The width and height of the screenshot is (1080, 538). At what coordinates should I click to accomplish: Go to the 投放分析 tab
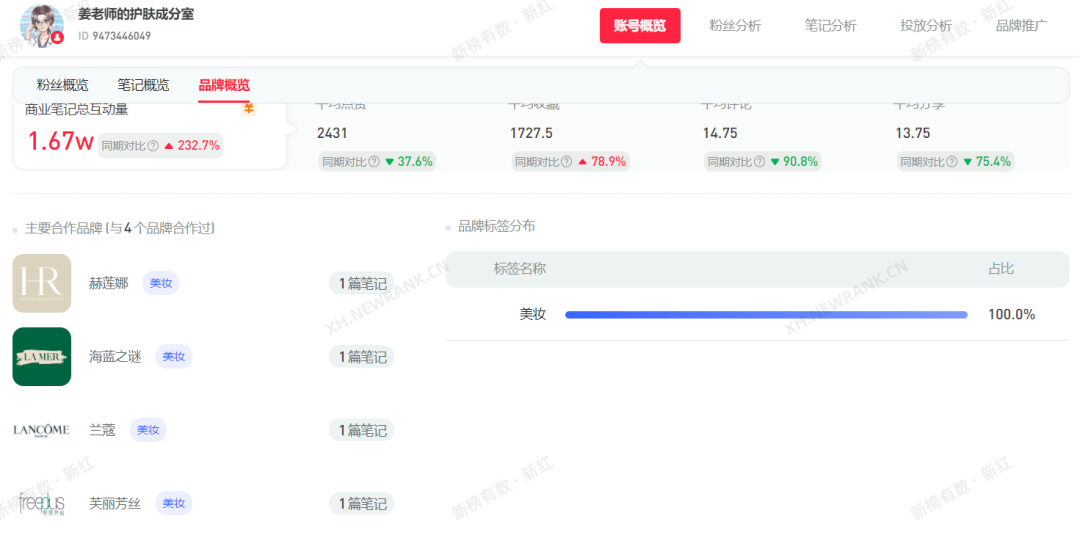pos(925,26)
